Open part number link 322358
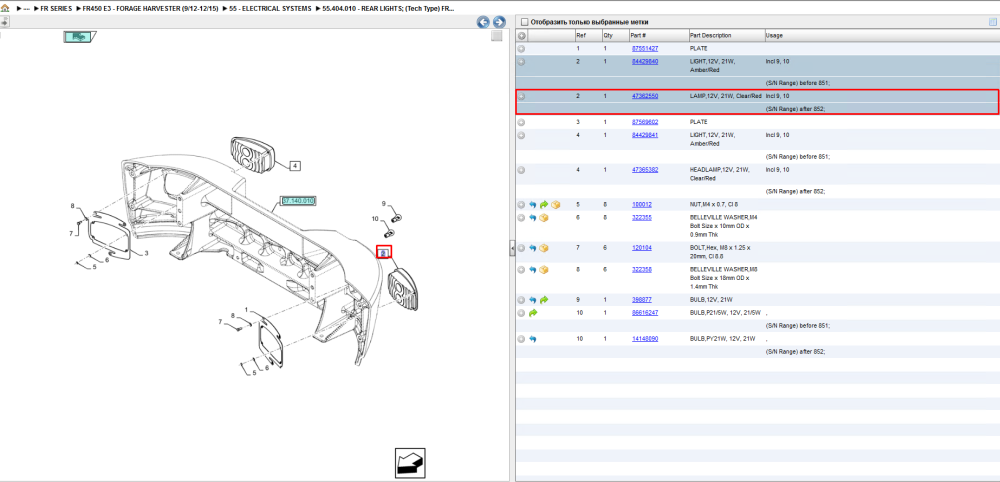The image size is (1000, 482). click(642, 270)
